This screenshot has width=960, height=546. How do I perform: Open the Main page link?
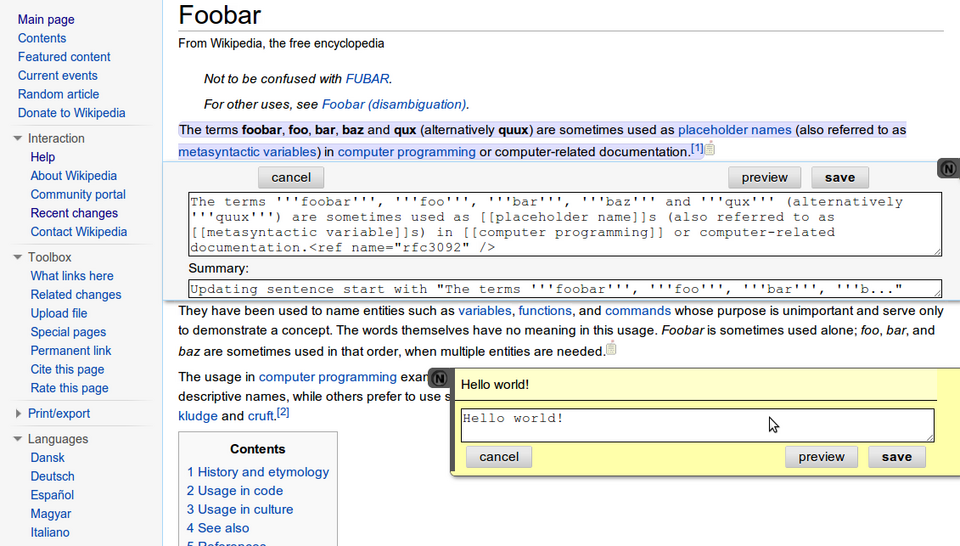46,20
